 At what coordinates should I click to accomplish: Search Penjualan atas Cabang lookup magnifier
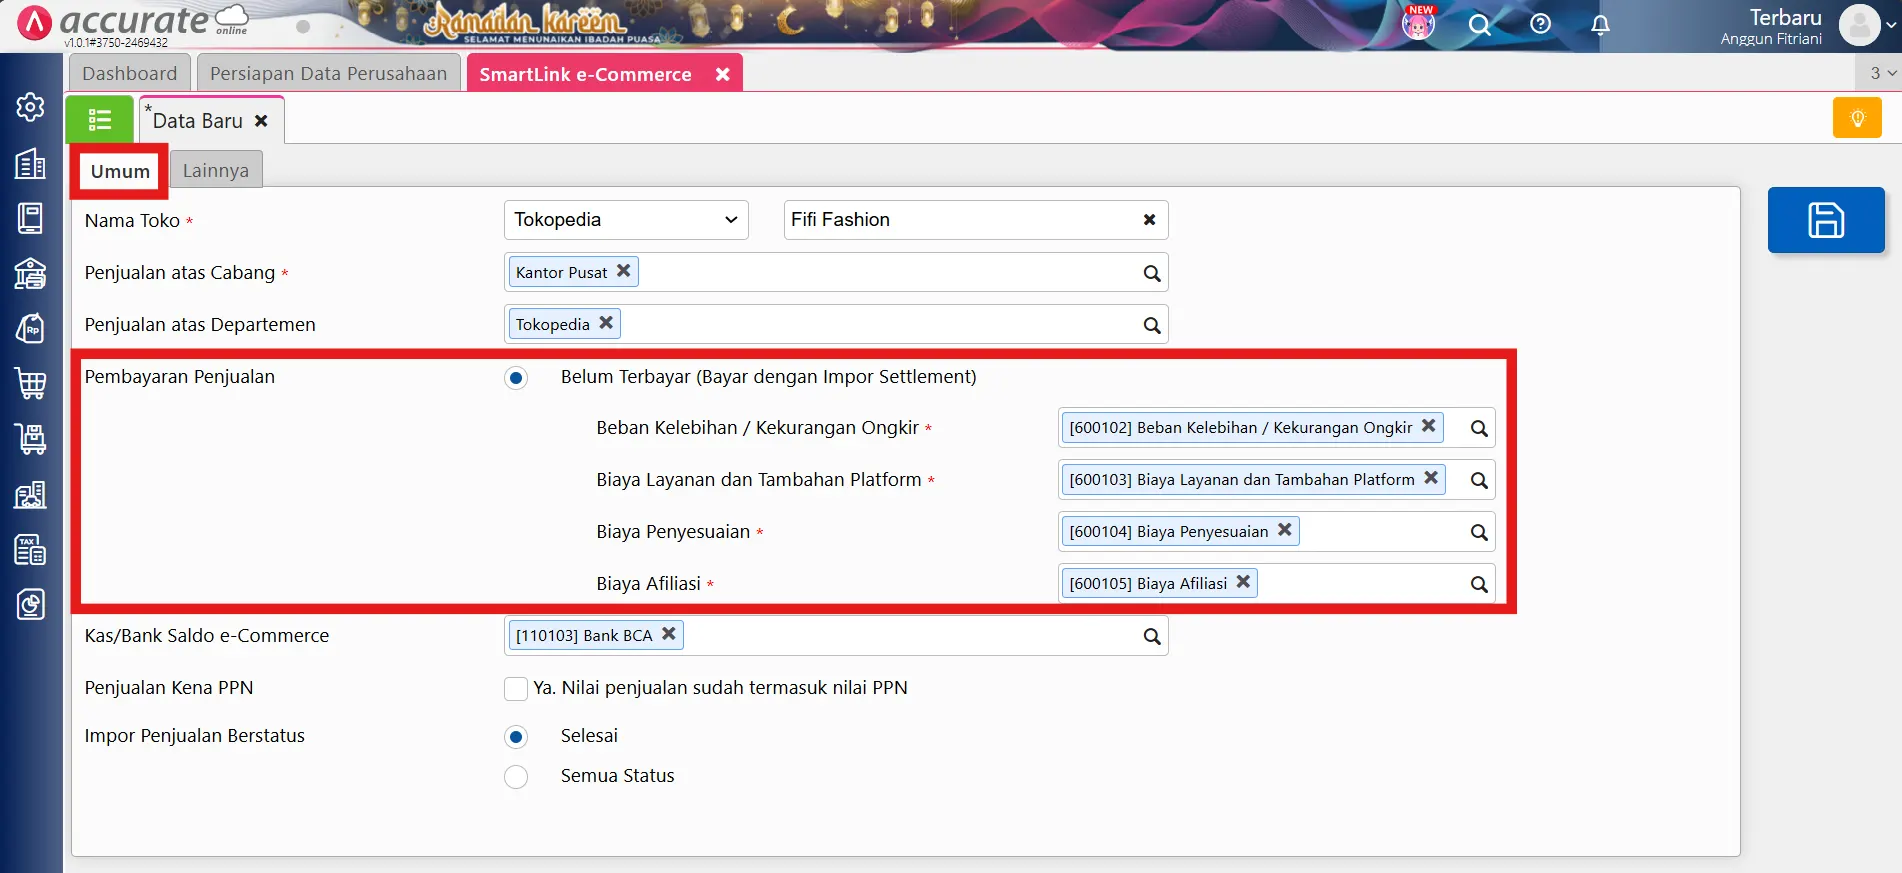pos(1152,273)
